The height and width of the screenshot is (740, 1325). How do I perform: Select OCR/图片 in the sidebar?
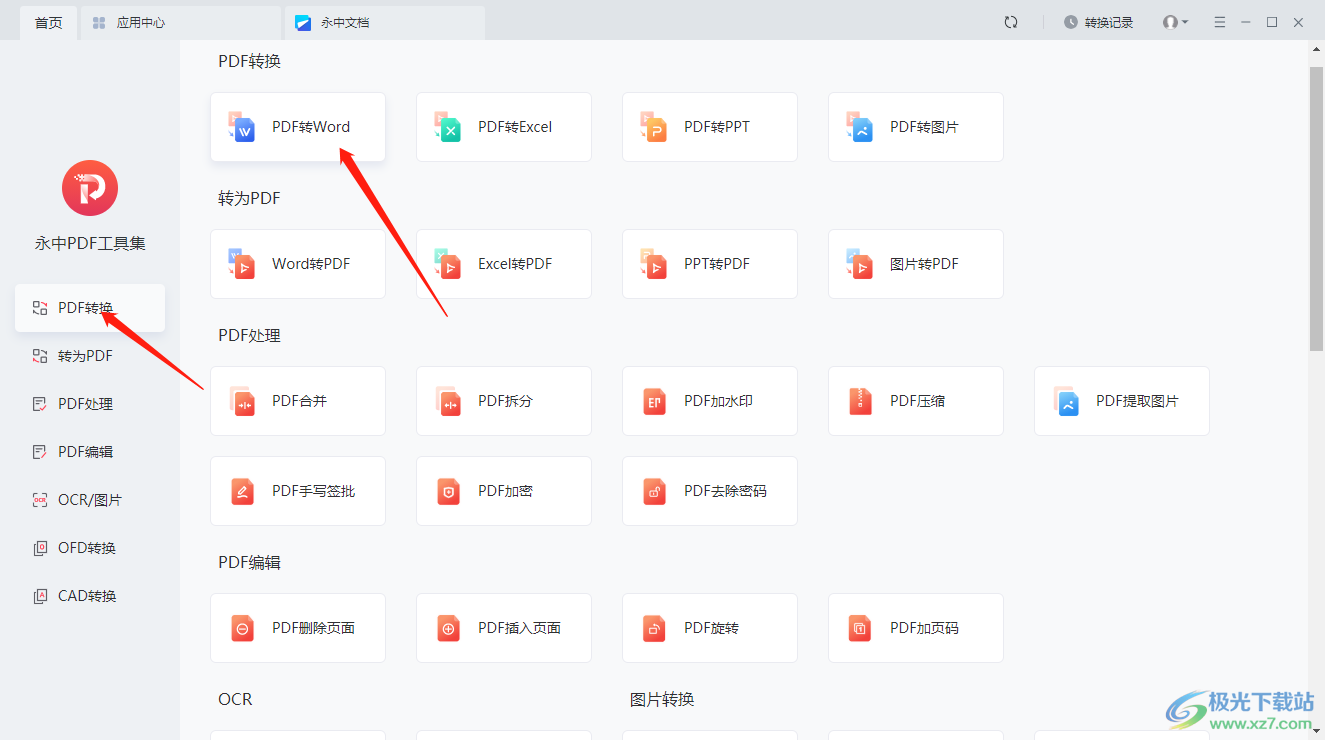[90, 500]
